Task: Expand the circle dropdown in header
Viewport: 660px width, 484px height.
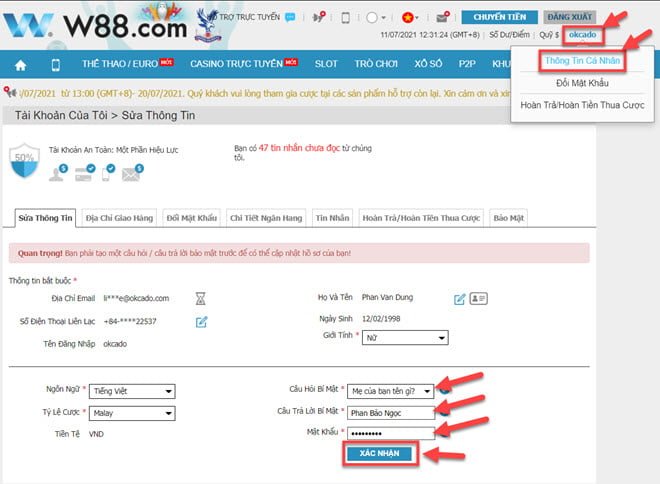Action: [375, 18]
